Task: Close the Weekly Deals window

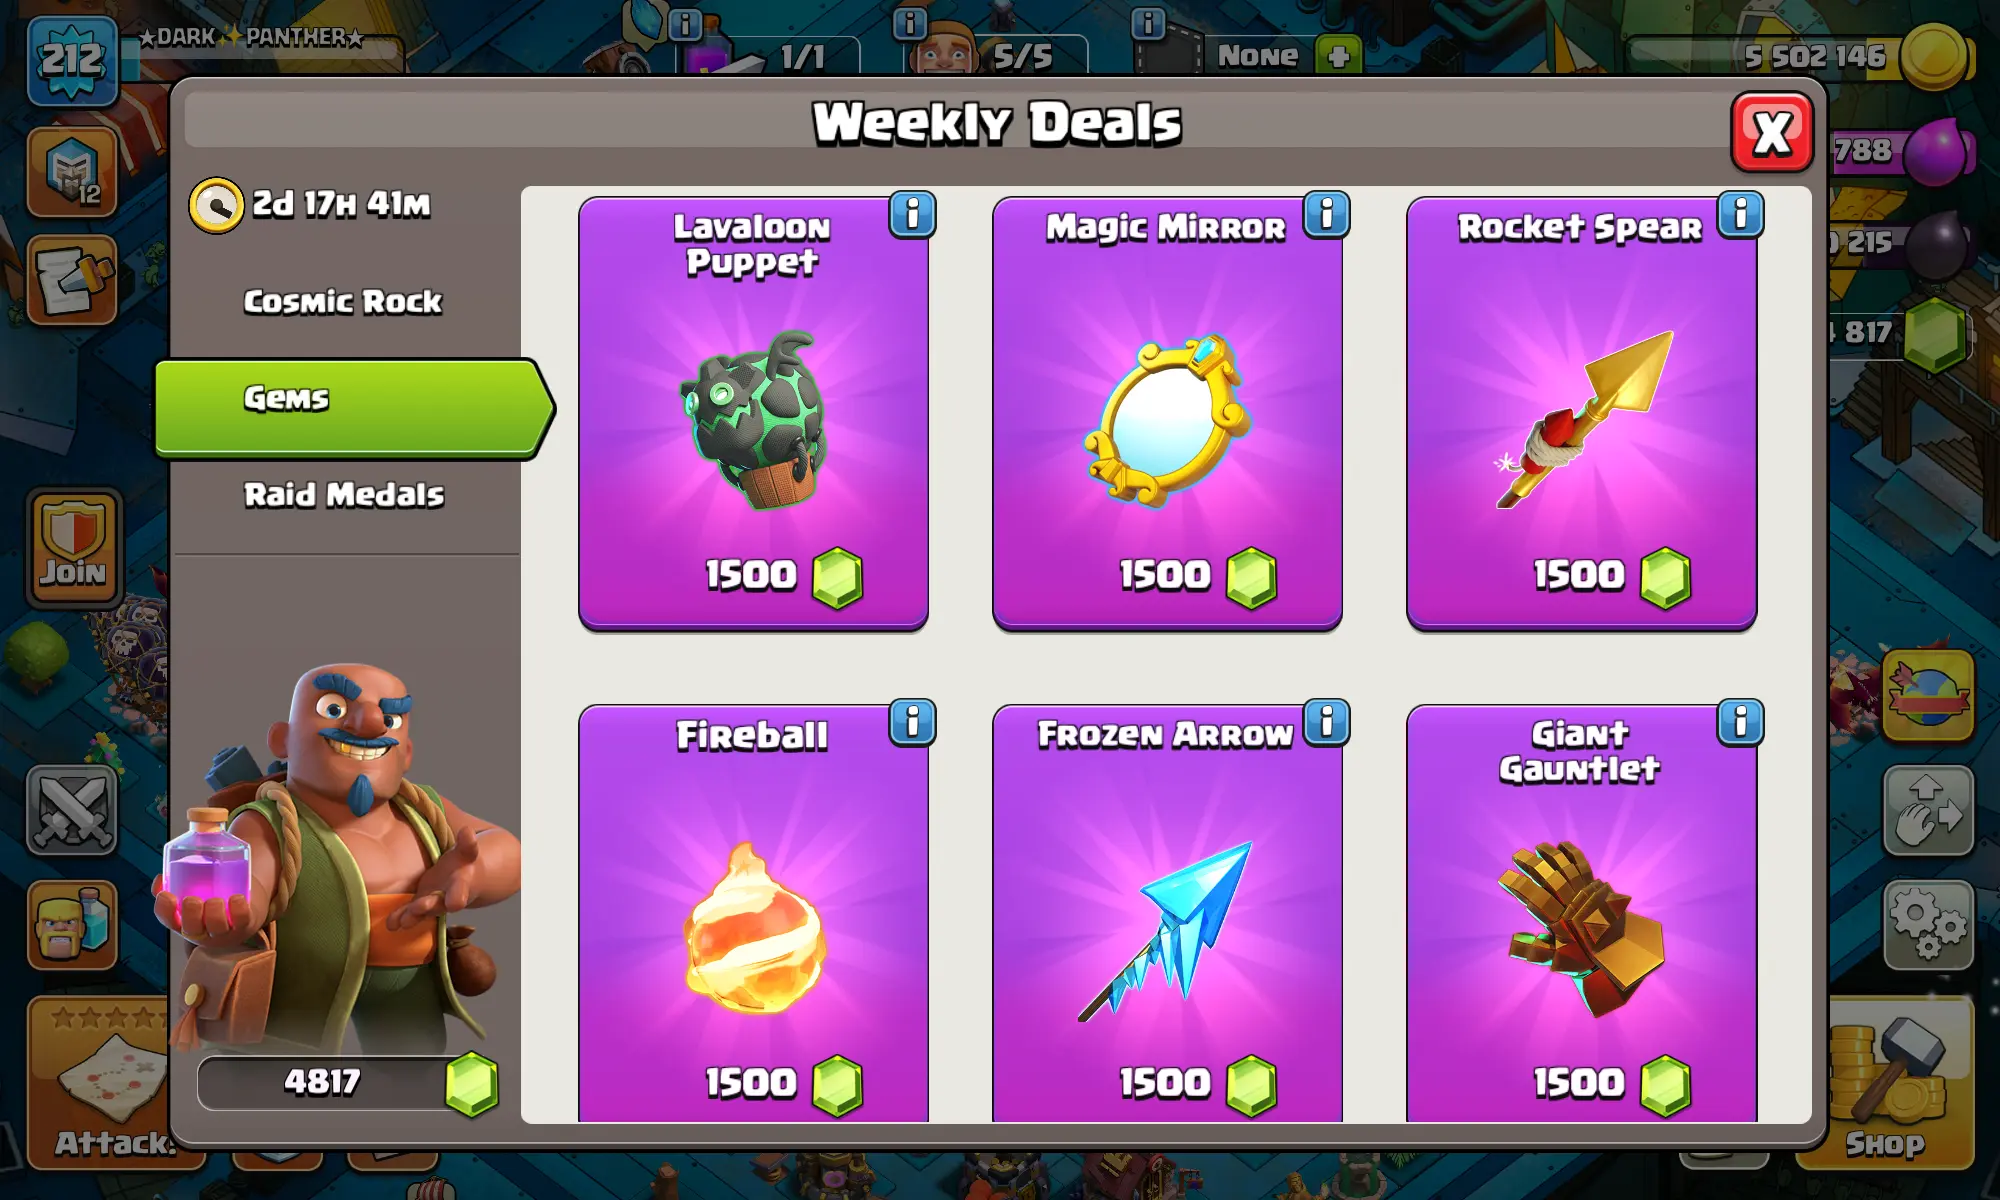Action: click(x=1772, y=132)
